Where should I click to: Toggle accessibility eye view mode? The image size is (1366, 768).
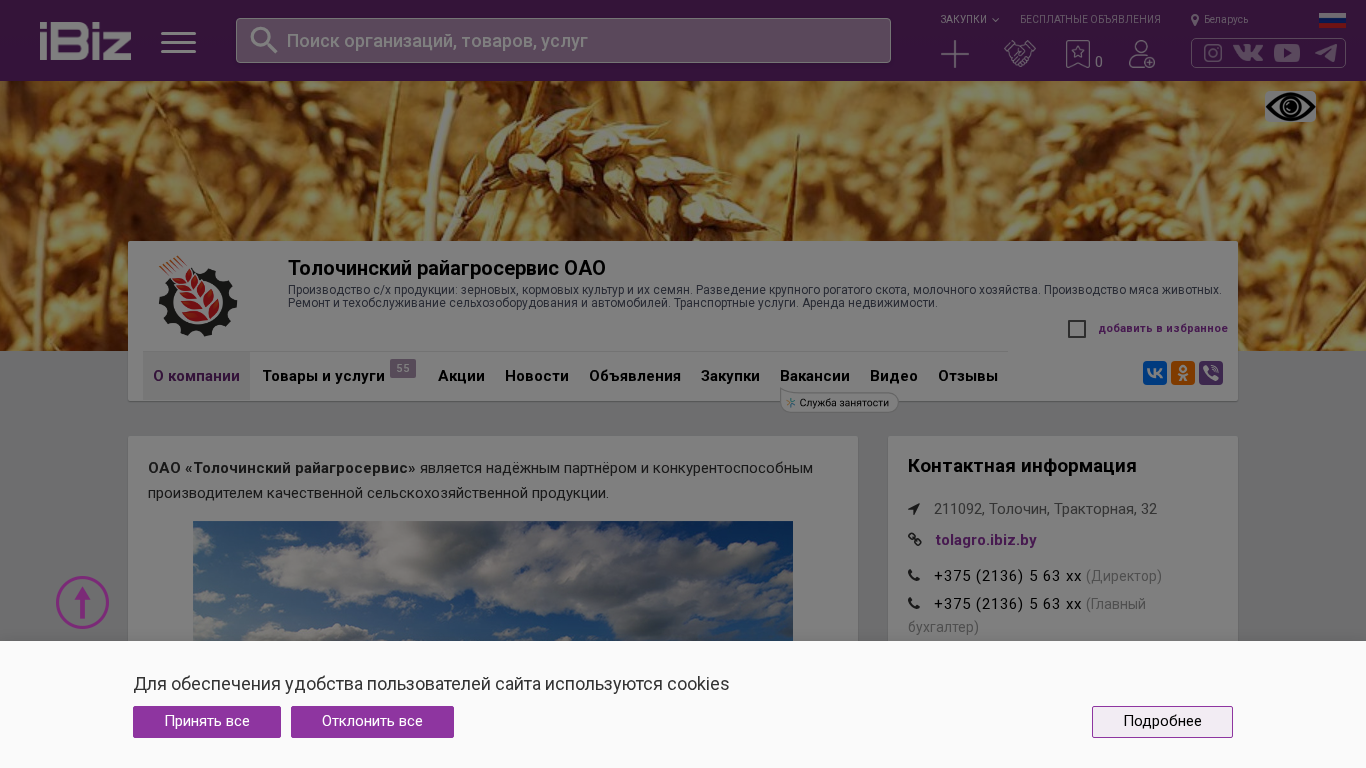pyautogui.click(x=1290, y=107)
